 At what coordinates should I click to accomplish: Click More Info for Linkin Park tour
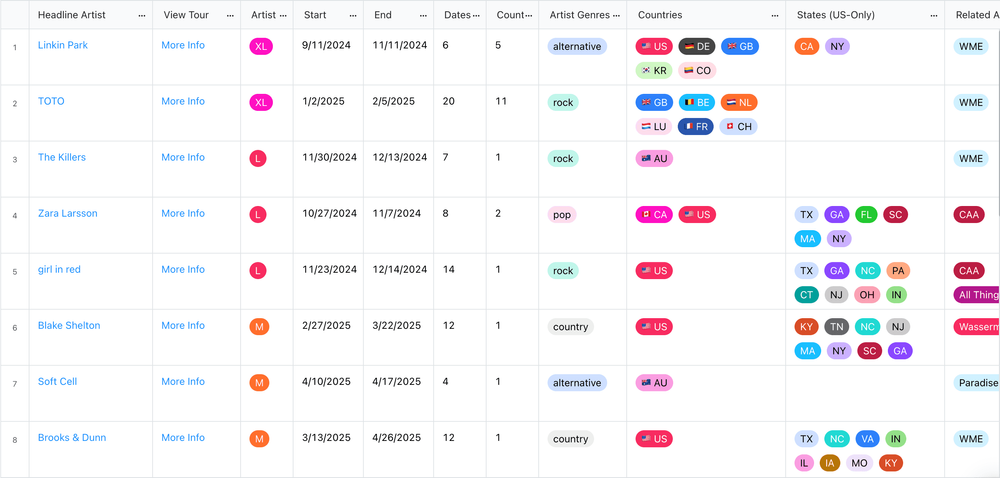pos(183,45)
